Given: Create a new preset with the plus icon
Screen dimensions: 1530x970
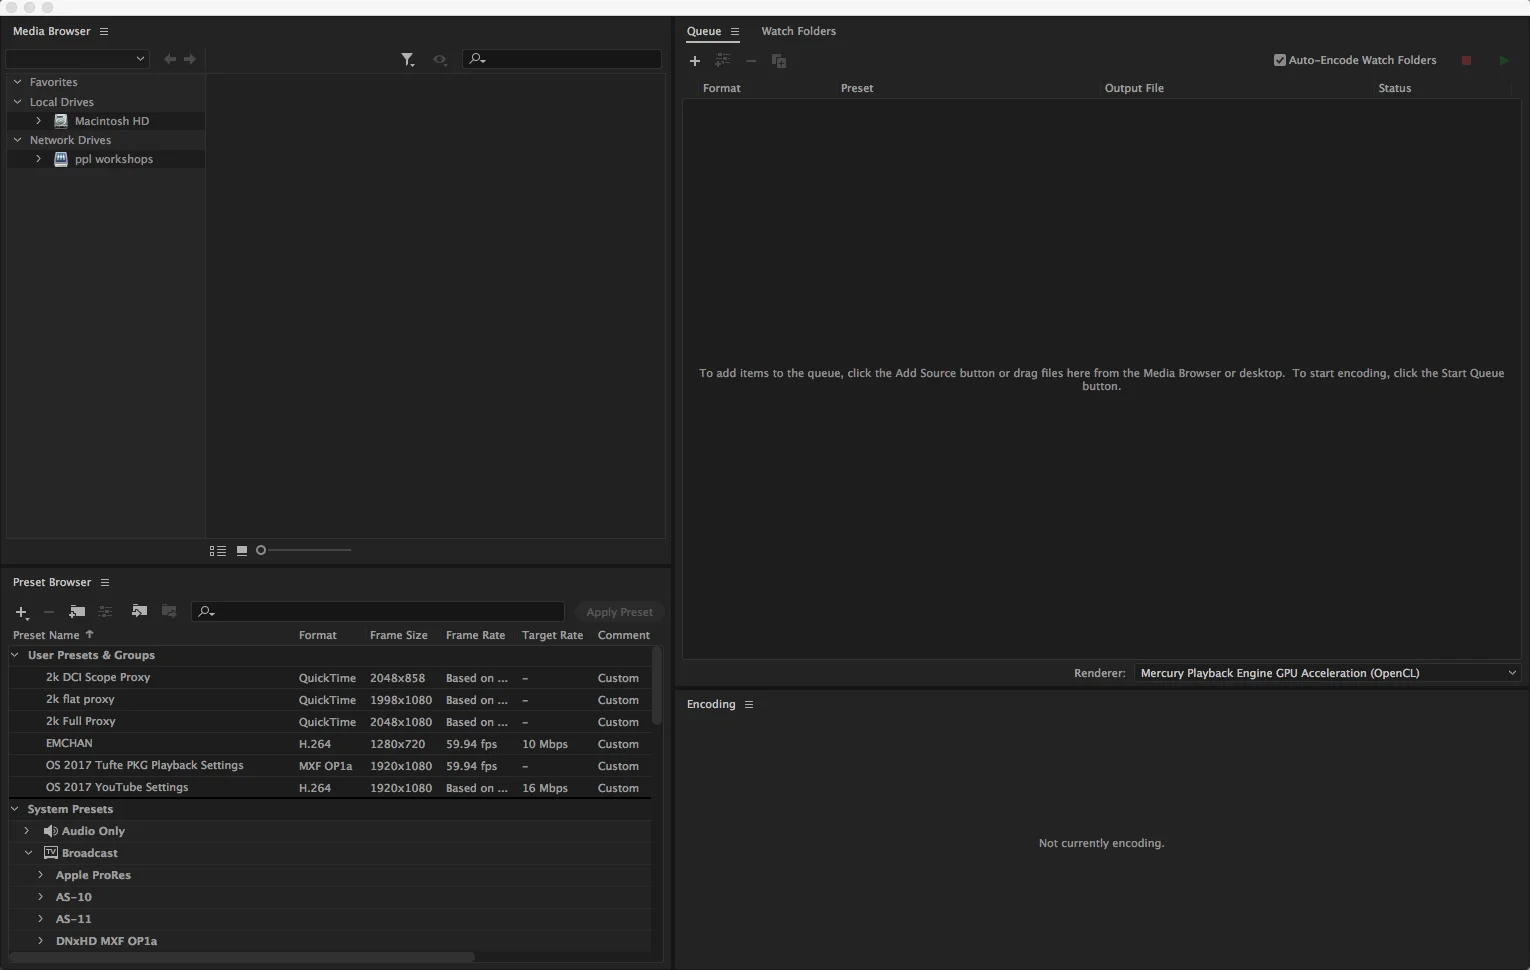Looking at the screenshot, I should (21, 612).
